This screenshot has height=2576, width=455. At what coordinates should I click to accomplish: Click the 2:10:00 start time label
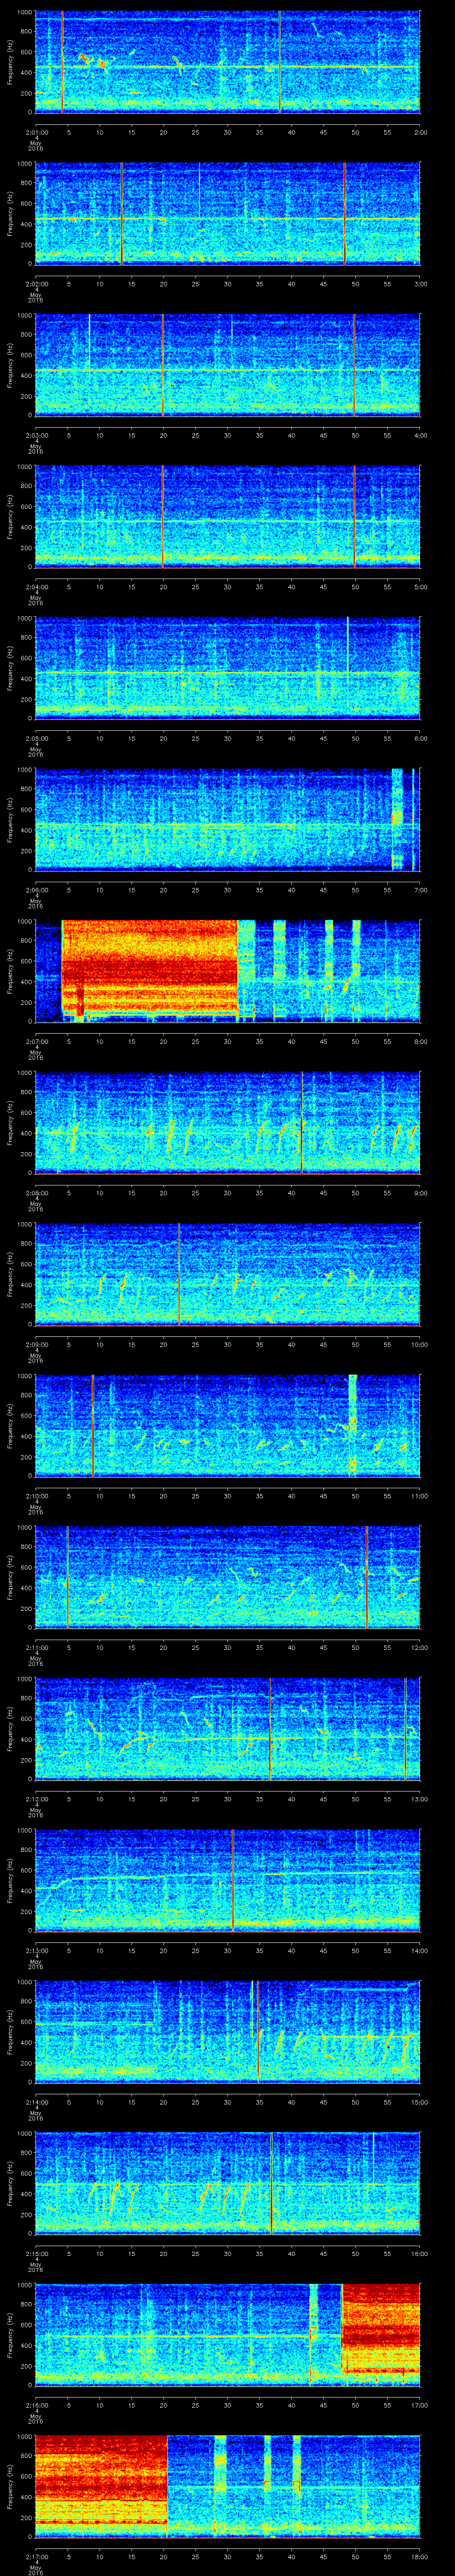(36, 1495)
